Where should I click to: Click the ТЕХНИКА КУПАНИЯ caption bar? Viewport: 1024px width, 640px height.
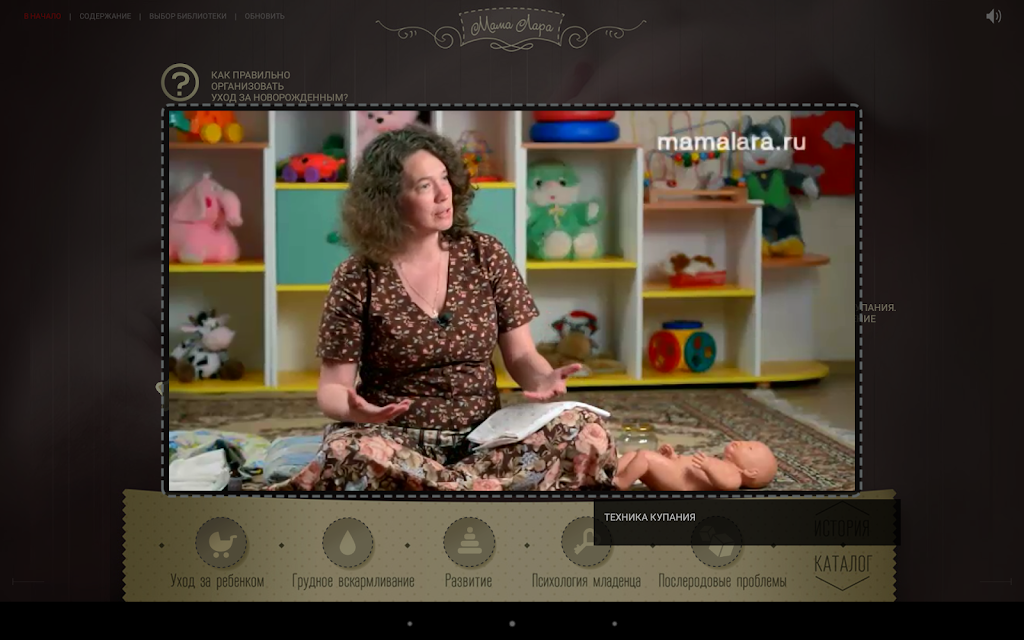tap(747, 522)
